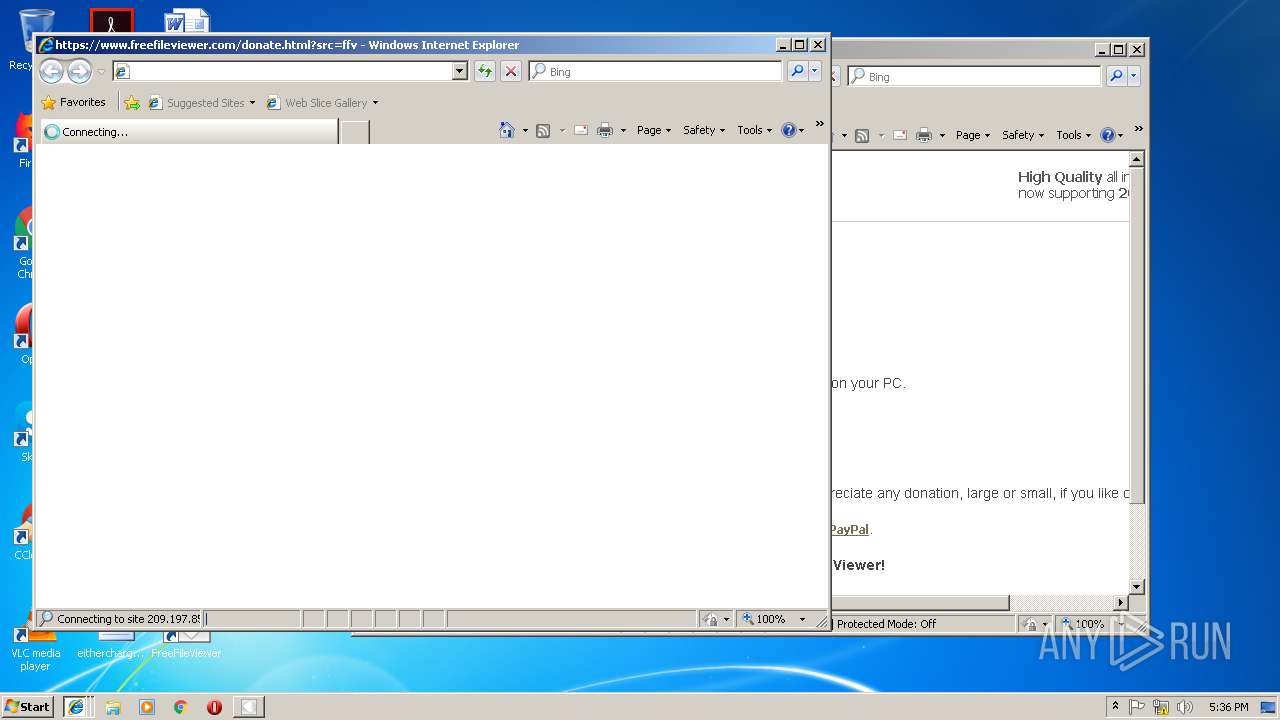Viewport: 1280px width, 720px height.
Task: Click the Home icon in front window
Action: pyautogui.click(x=507, y=130)
